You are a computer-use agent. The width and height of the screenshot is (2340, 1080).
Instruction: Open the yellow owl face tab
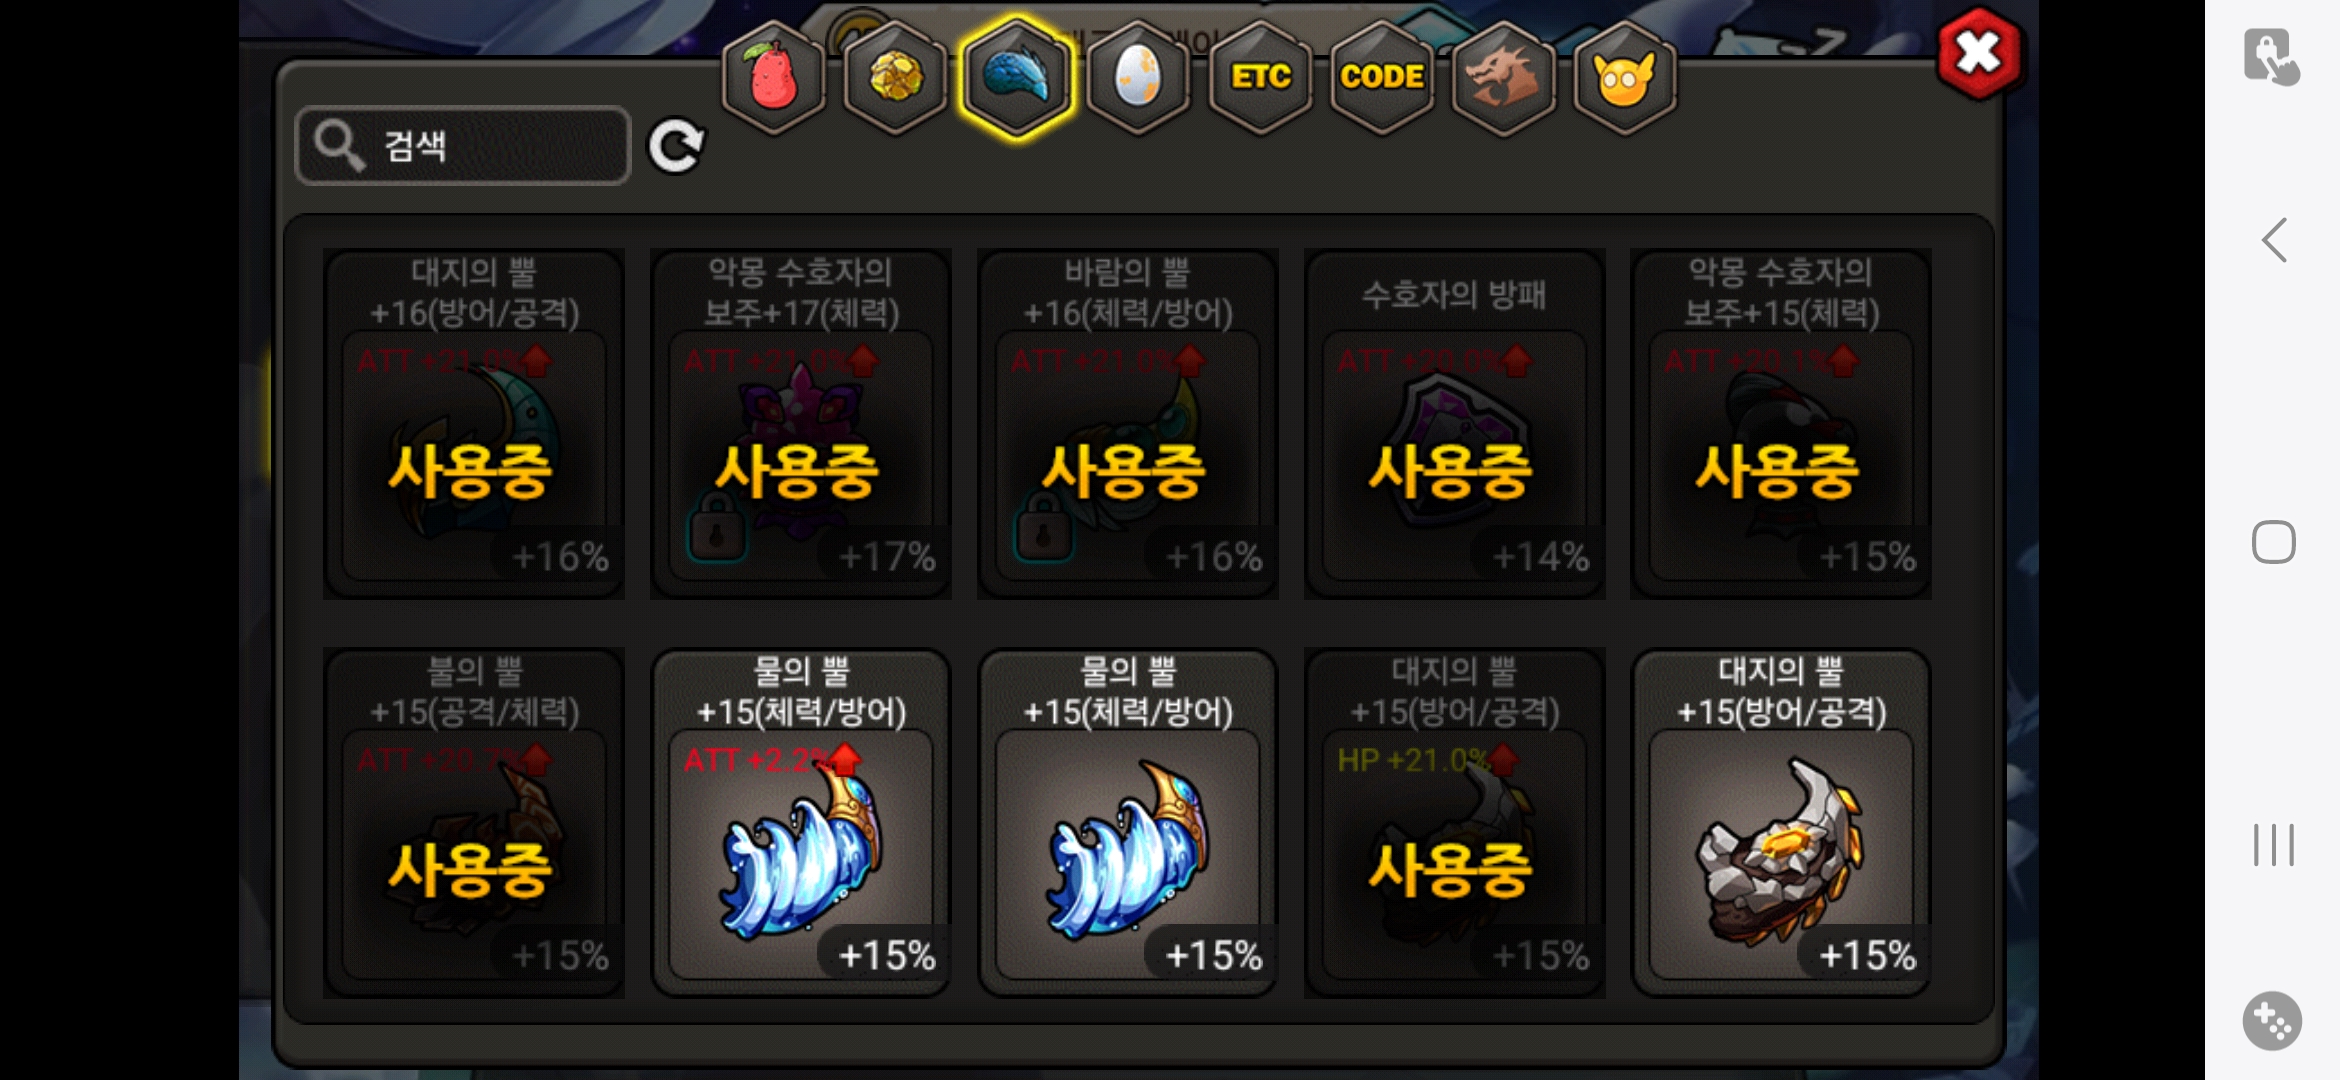coord(1625,77)
